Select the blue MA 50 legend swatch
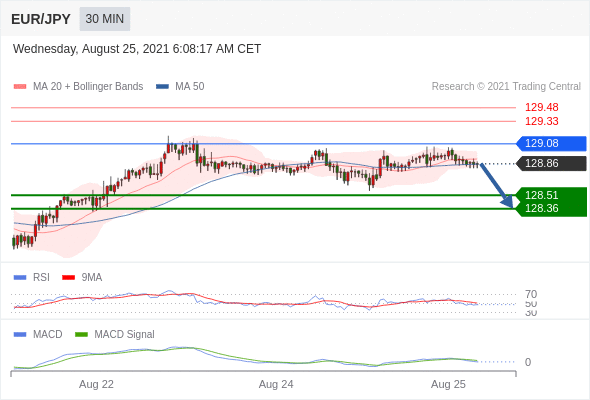The height and width of the screenshot is (400, 590). click(x=162, y=87)
